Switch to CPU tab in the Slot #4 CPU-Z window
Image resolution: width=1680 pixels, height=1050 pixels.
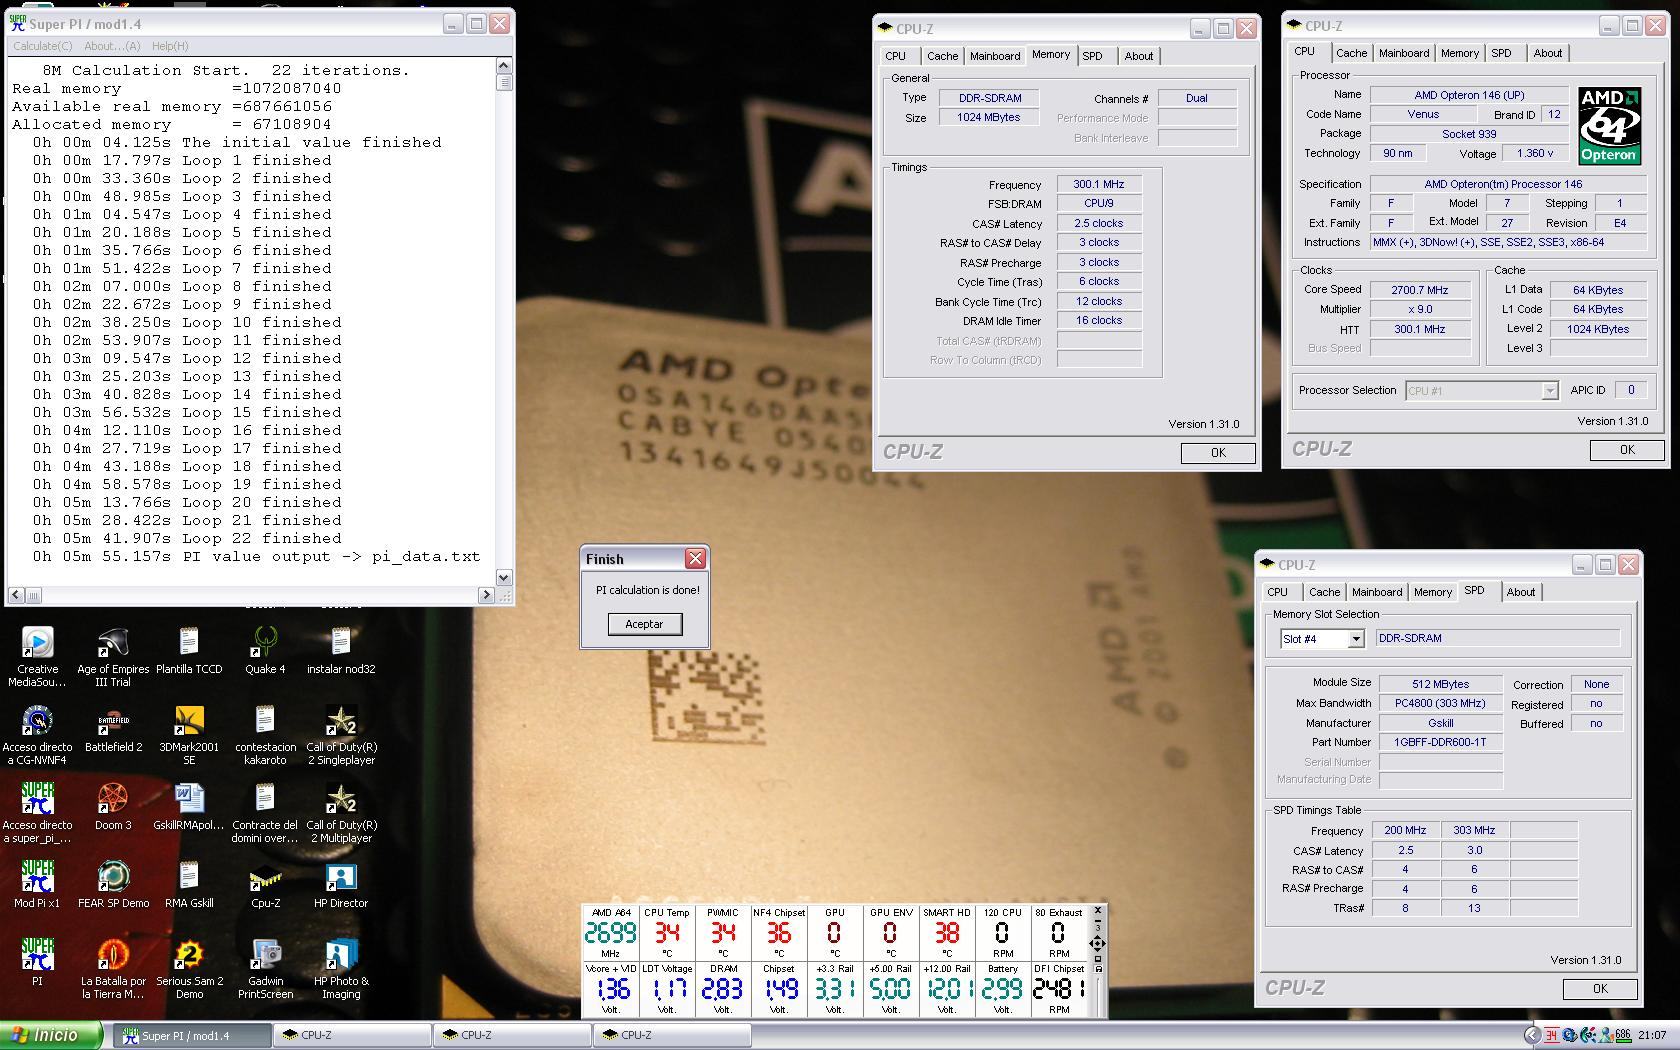point(1277,592)
